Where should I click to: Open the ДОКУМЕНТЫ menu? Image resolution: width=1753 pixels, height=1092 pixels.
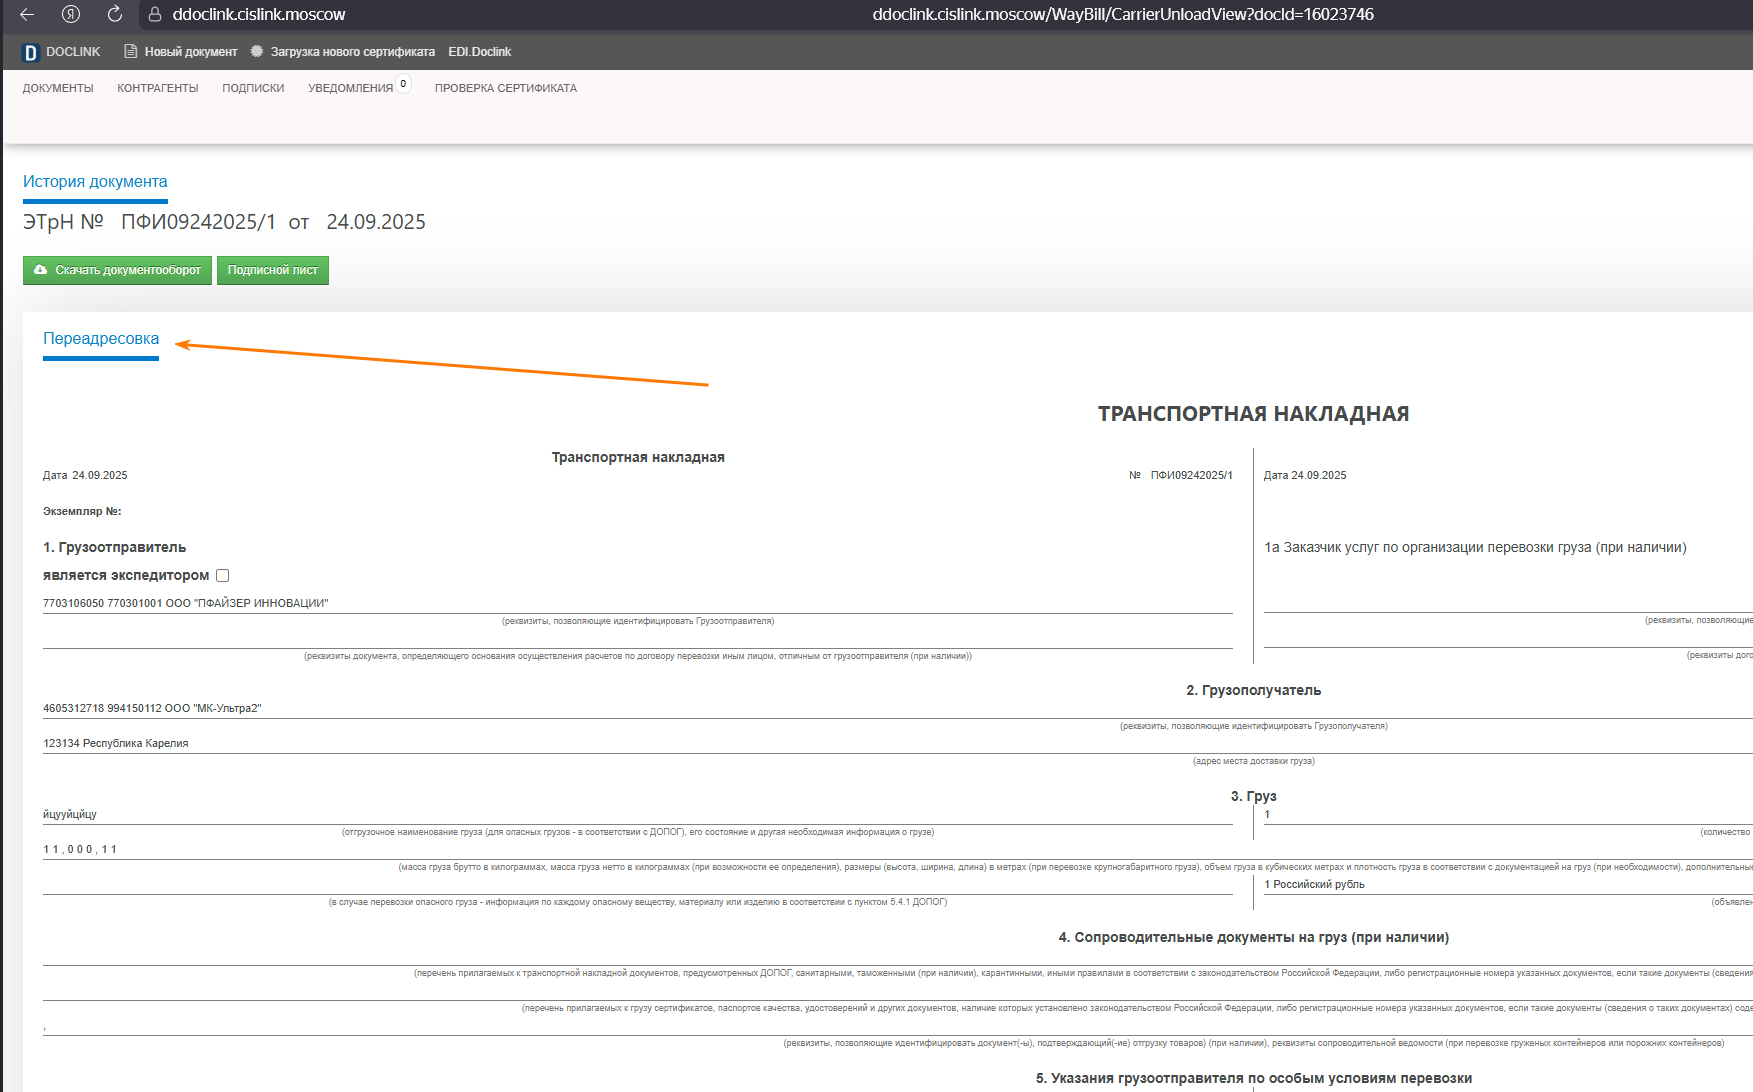[x=58, y=88]
